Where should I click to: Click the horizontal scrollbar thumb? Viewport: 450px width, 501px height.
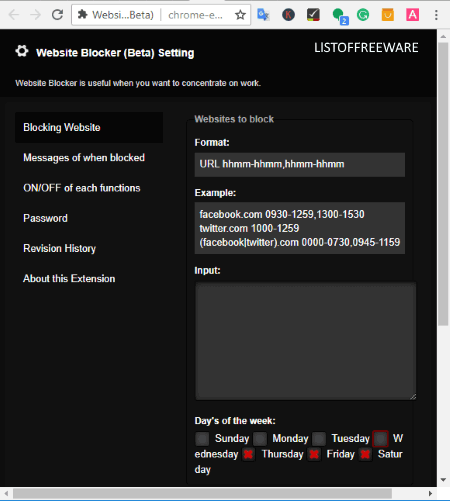pos(202,493)
